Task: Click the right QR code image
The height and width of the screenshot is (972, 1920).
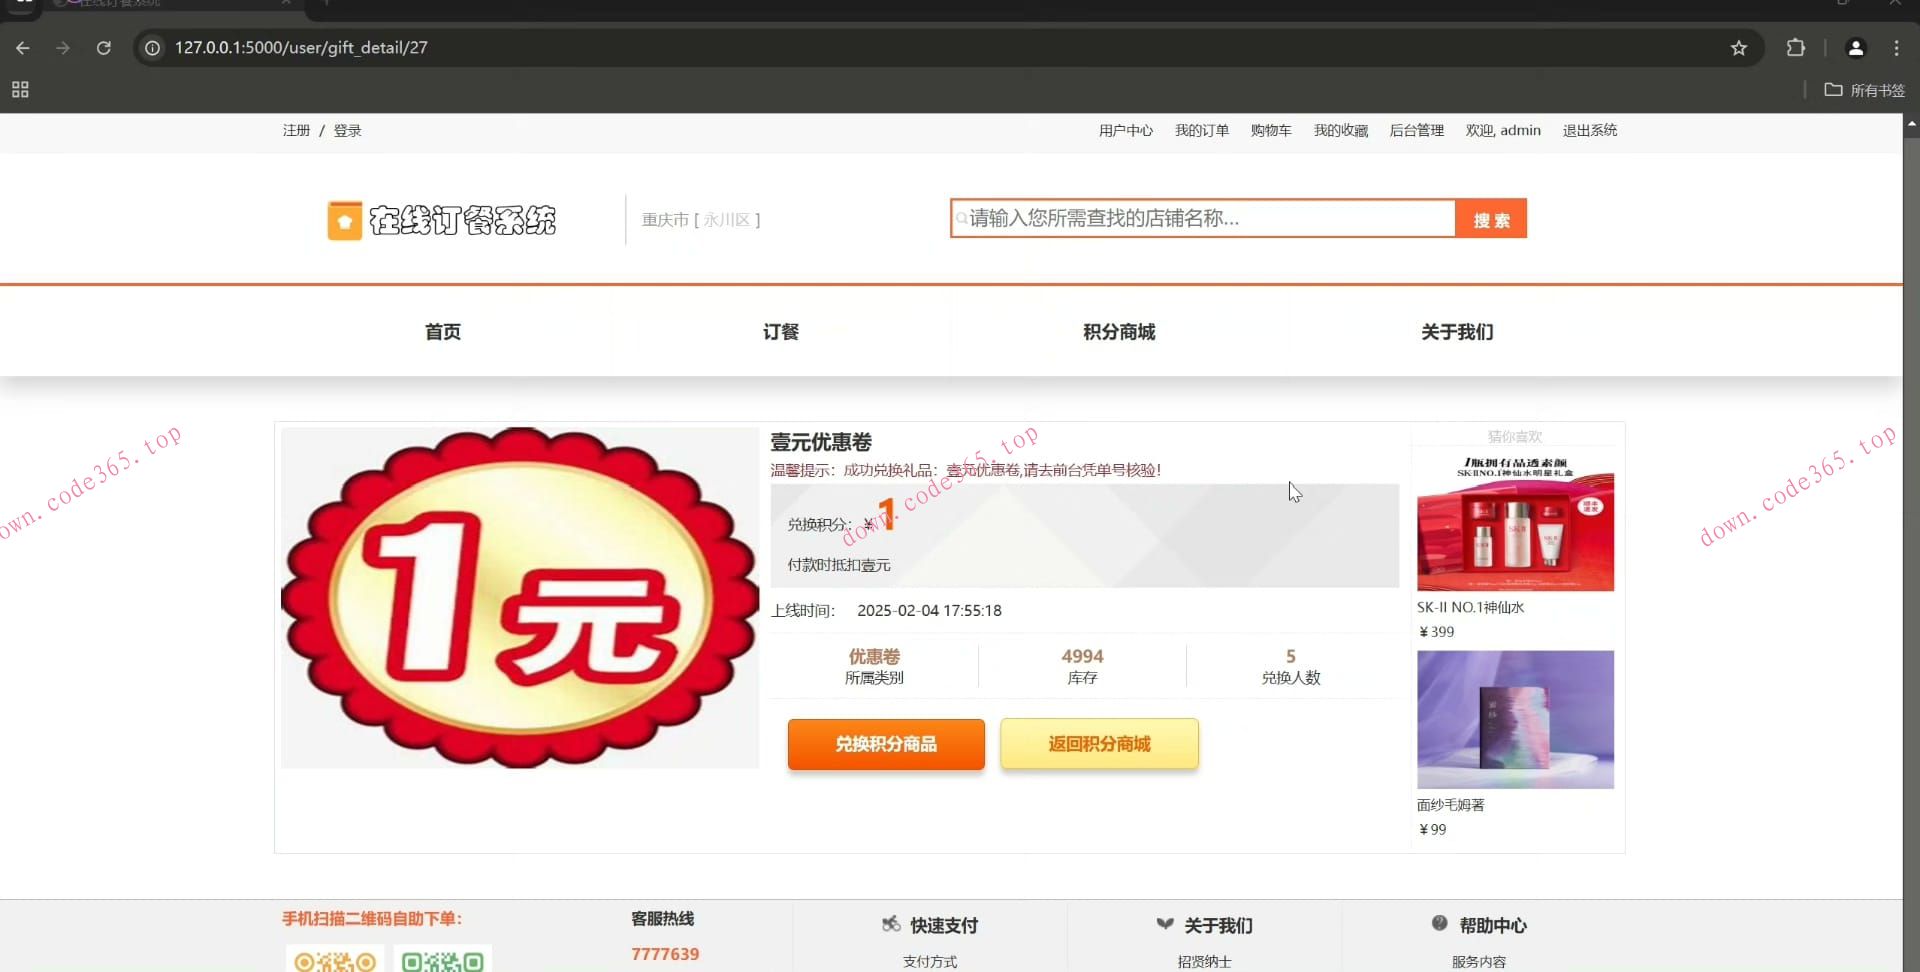Action: (441, 959)
